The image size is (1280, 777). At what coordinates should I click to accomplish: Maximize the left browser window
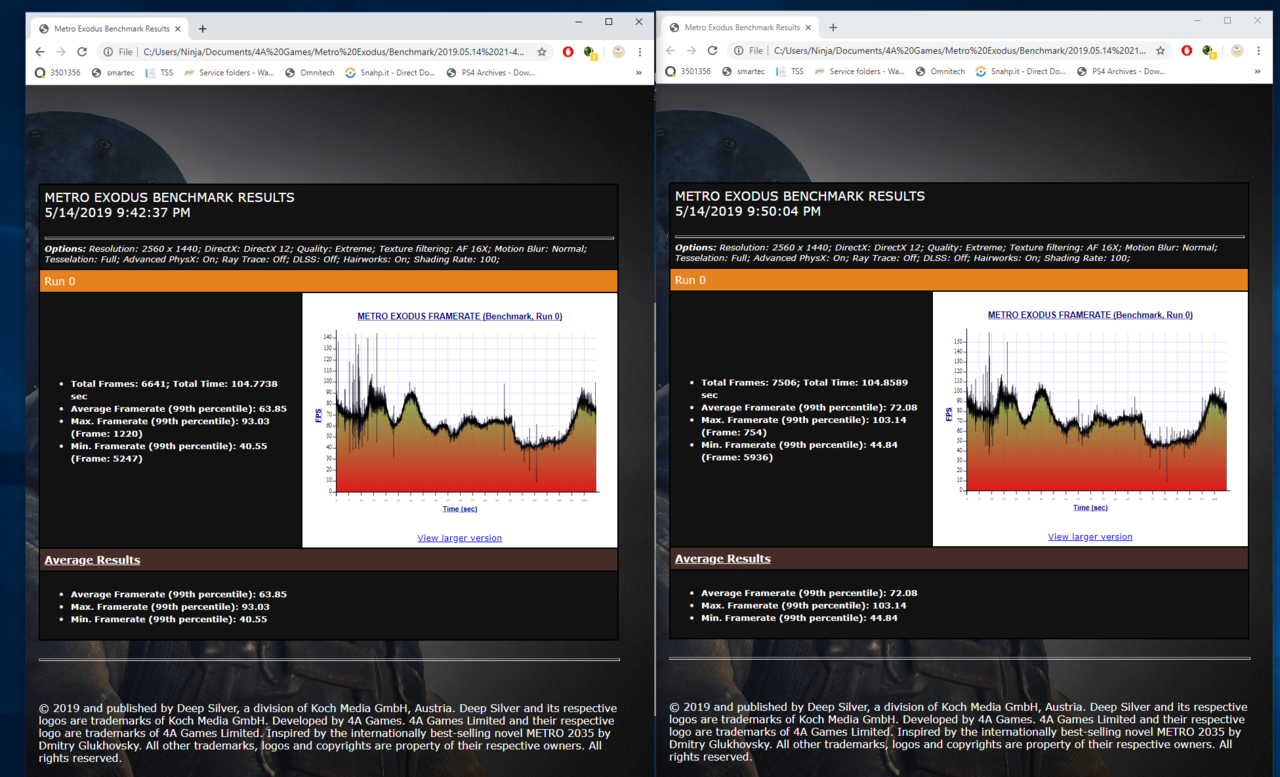(x=608, y=21)
